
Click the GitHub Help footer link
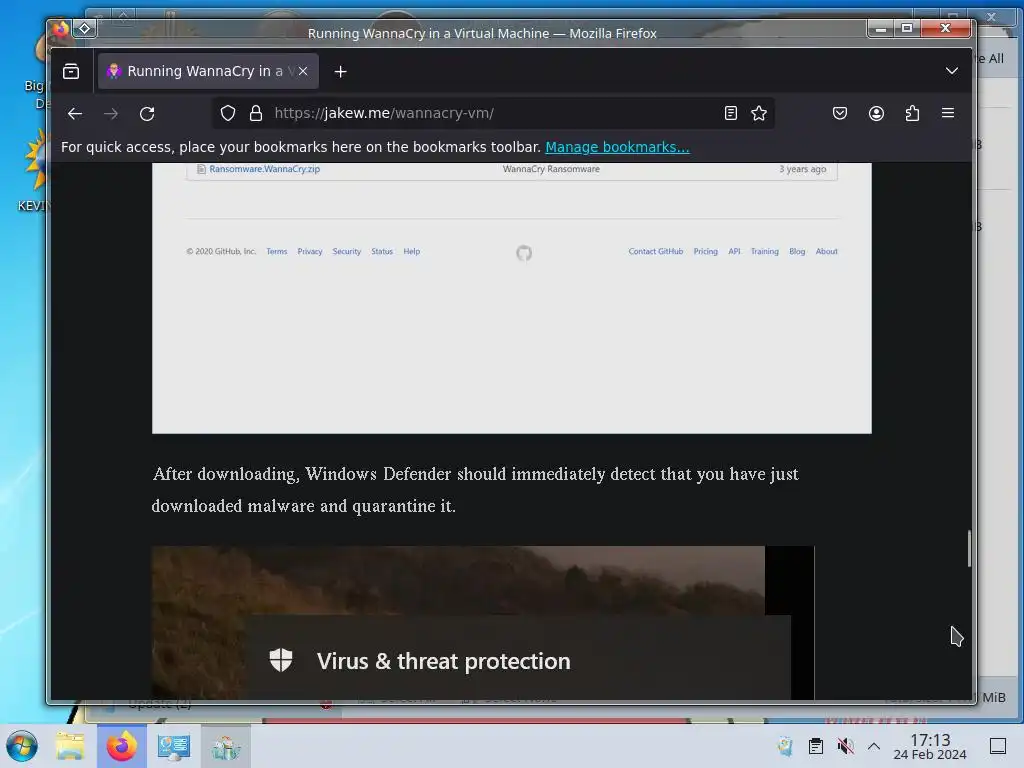click(411, 251)
